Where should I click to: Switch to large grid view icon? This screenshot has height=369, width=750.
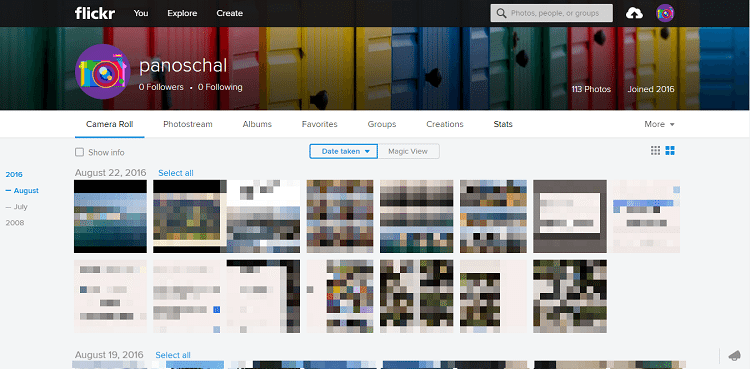click(x=670, y=151)
